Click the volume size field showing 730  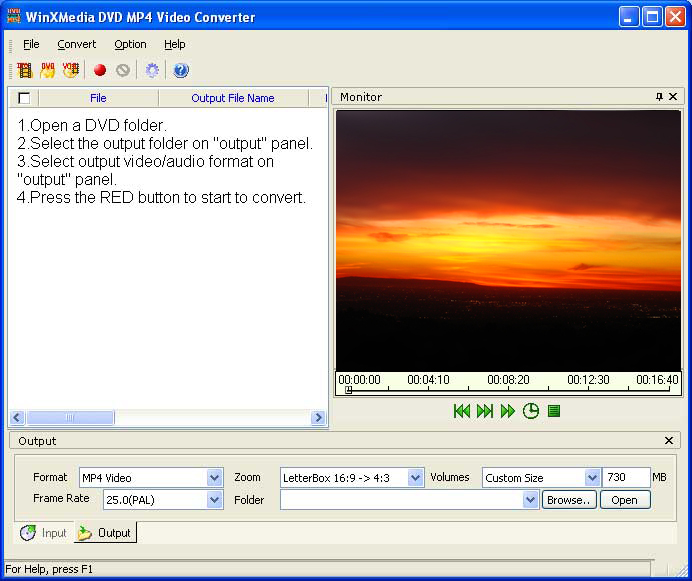coord(626,477)
